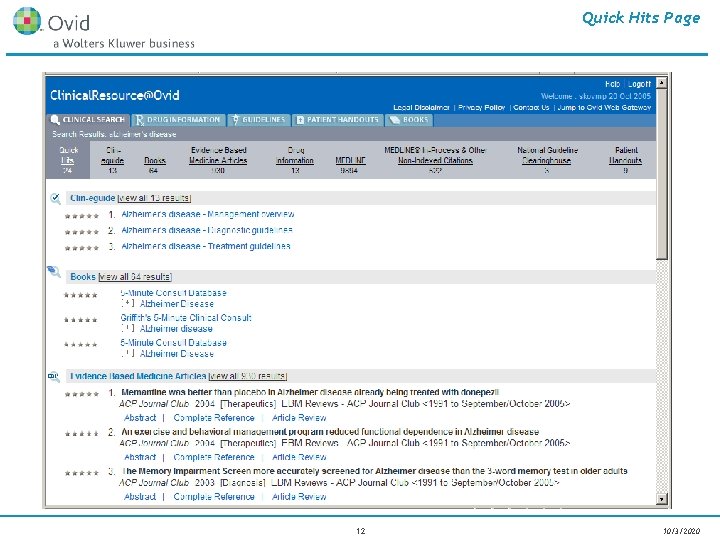Open Article Review for exercise program article
720x540 pixels.
(299, 457)
